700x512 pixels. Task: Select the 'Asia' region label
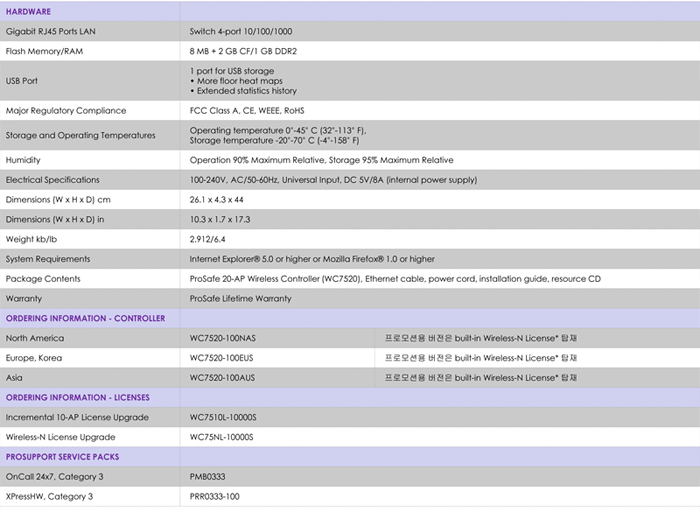[x=14, y=378]
